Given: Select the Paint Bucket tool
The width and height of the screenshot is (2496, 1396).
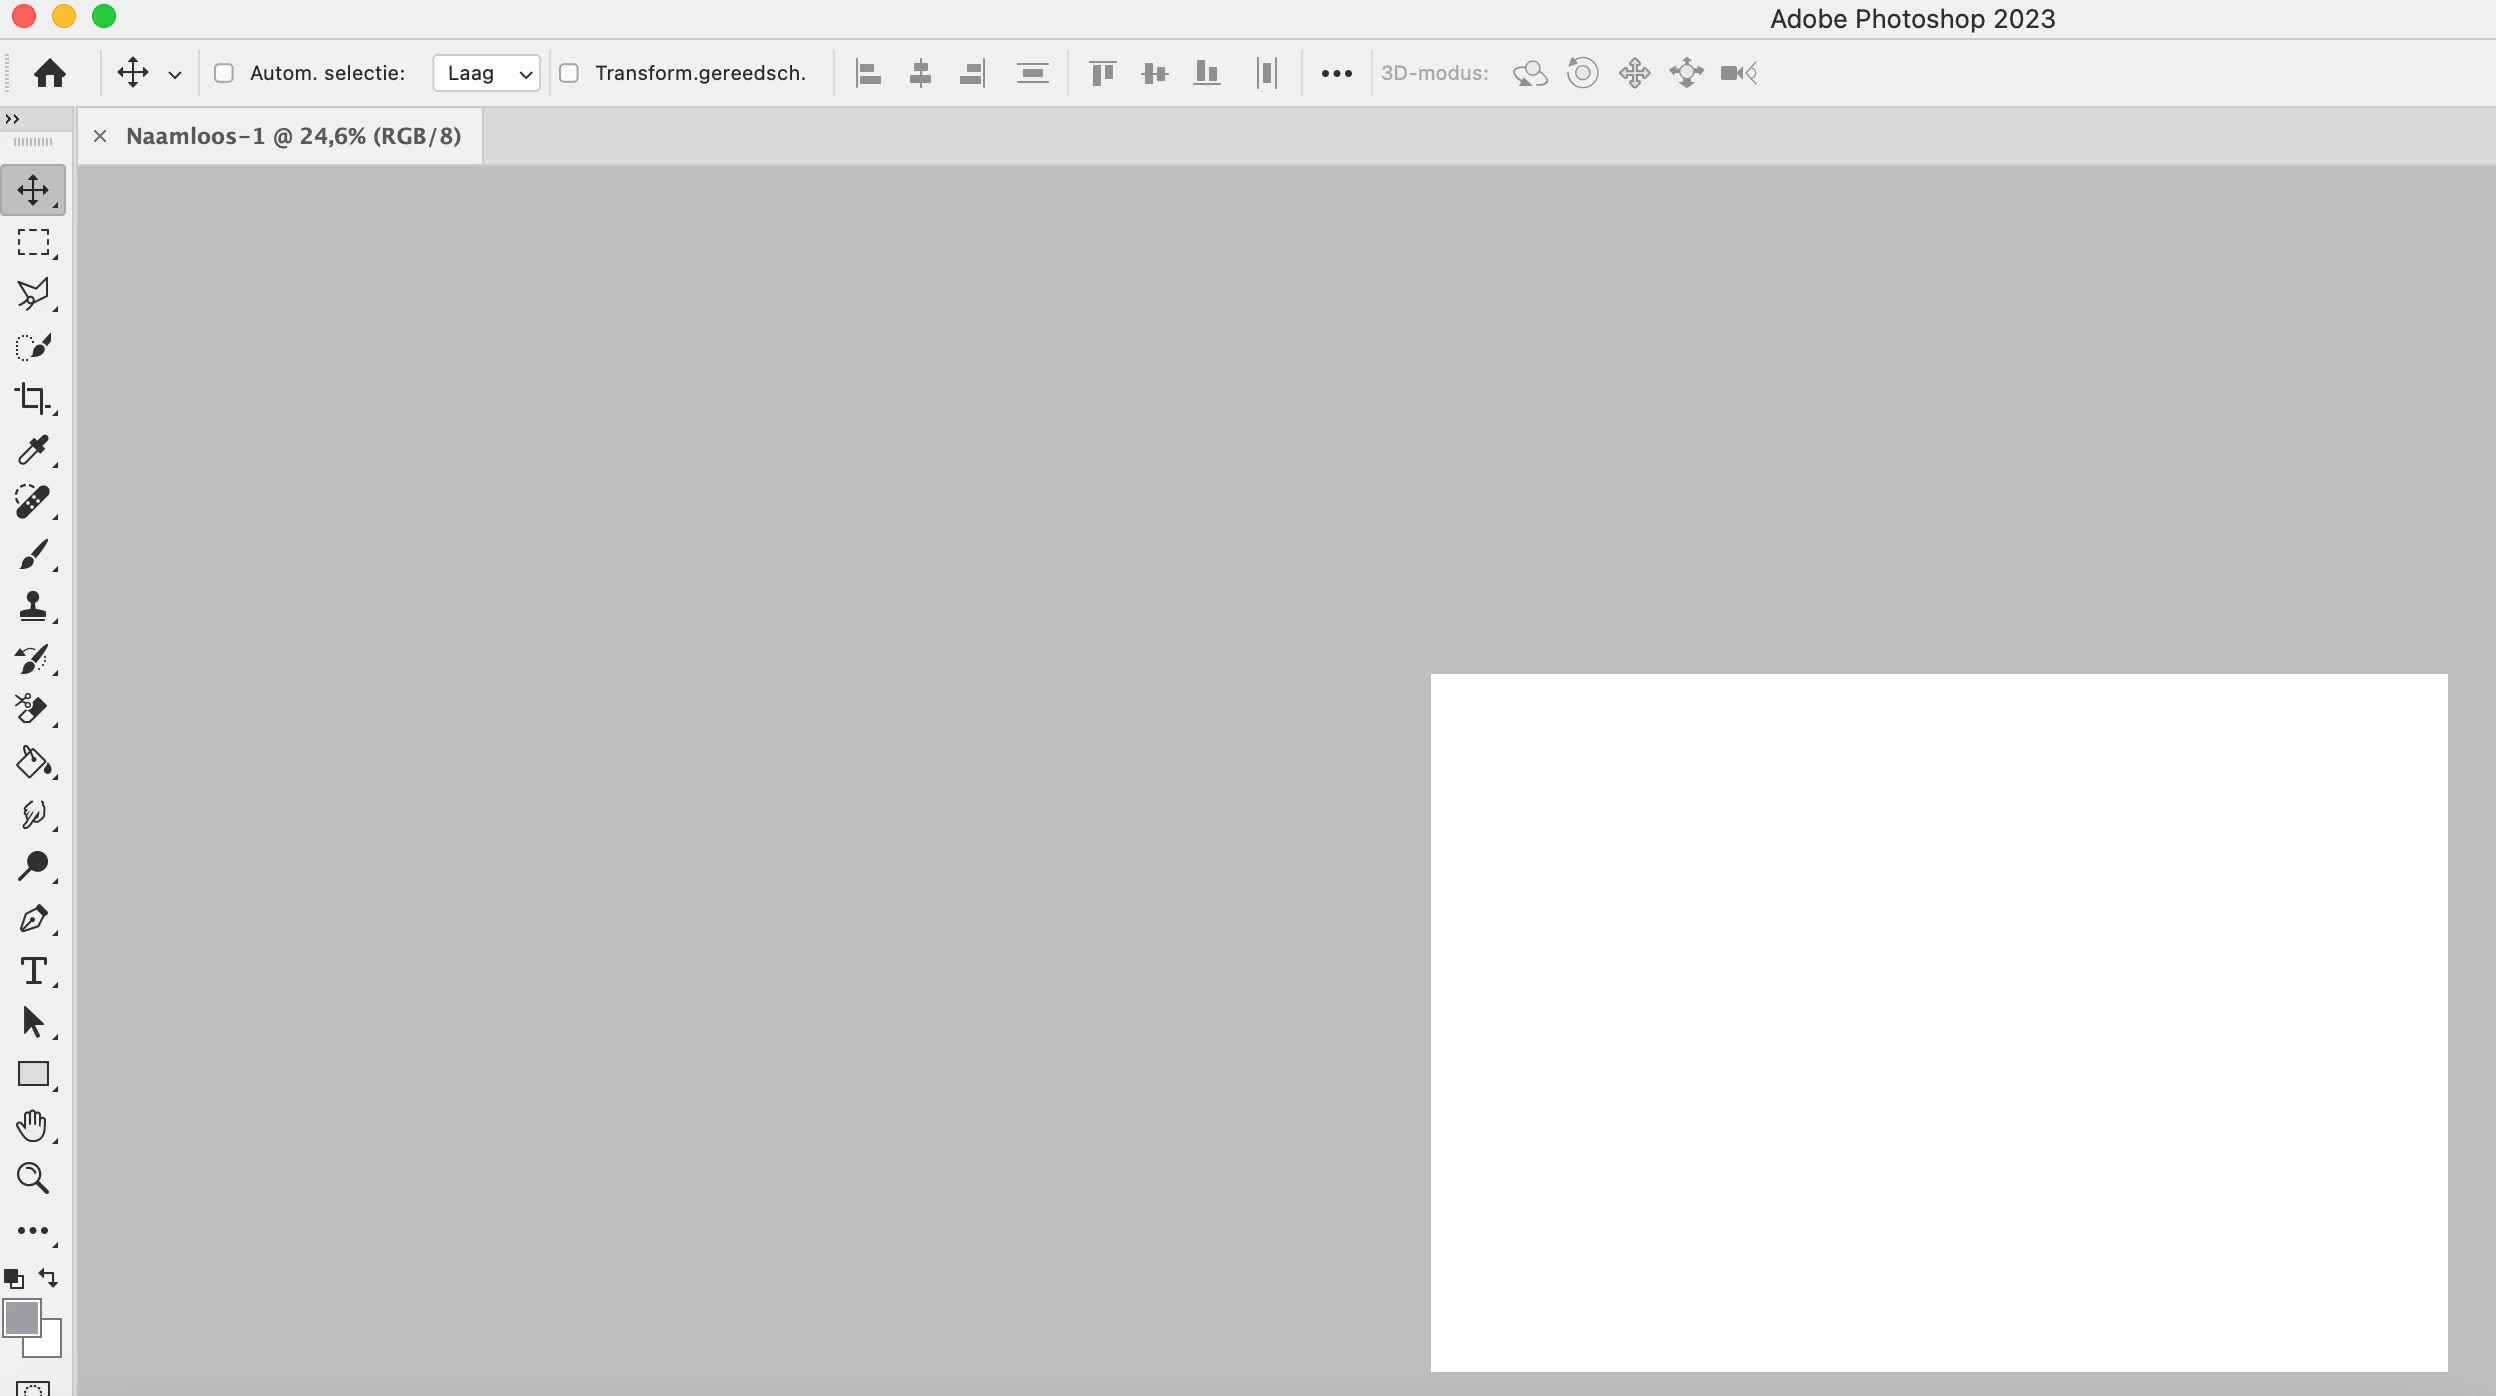Looking at the screenshot, I should [32, 762].
